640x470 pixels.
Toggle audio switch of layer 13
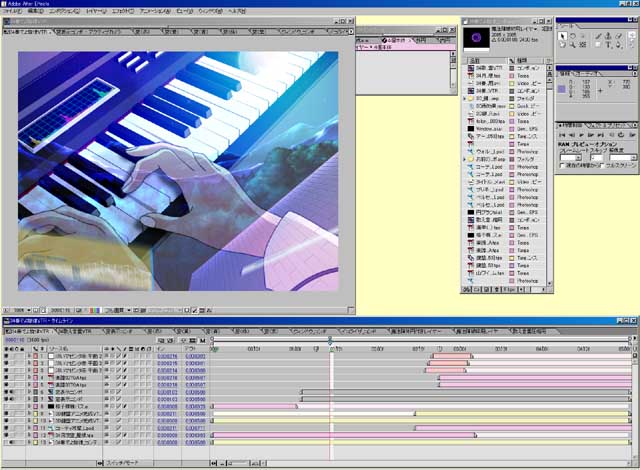[x=12, y=442]
